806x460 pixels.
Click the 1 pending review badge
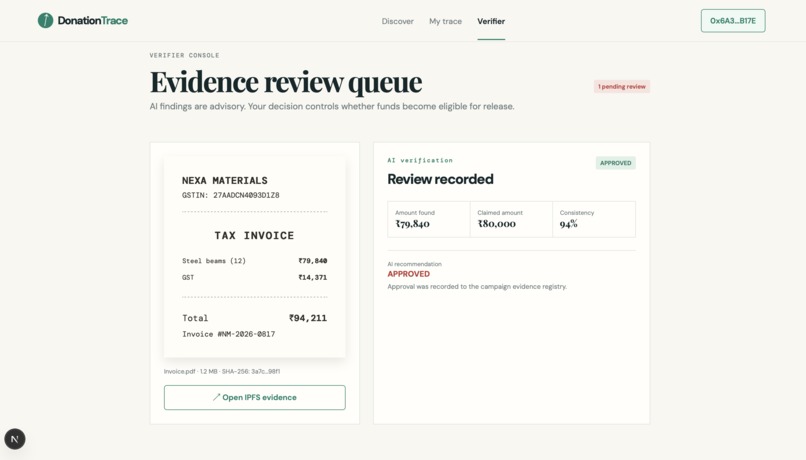point(621,86)
